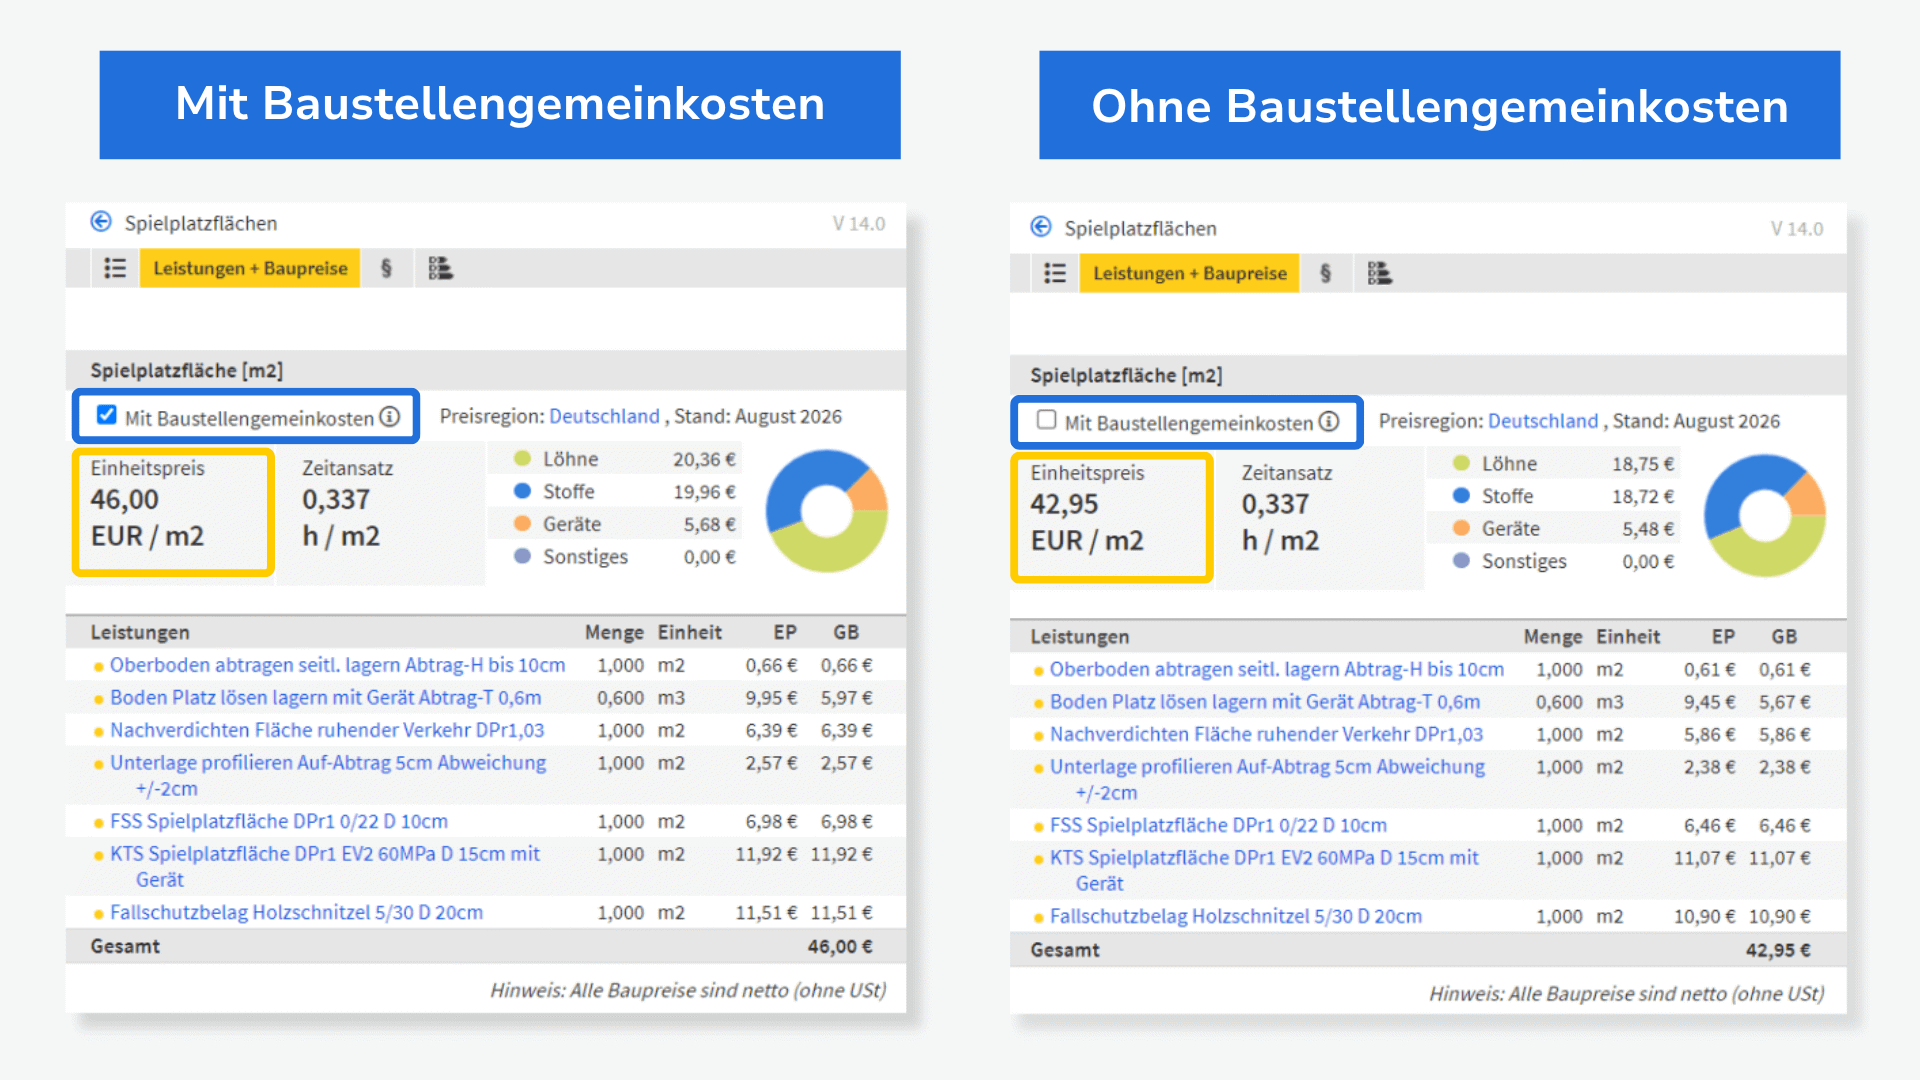Open the tree structure icon in left toolbar
This screenshot has width=1920, height=1080.
[440, 268]
